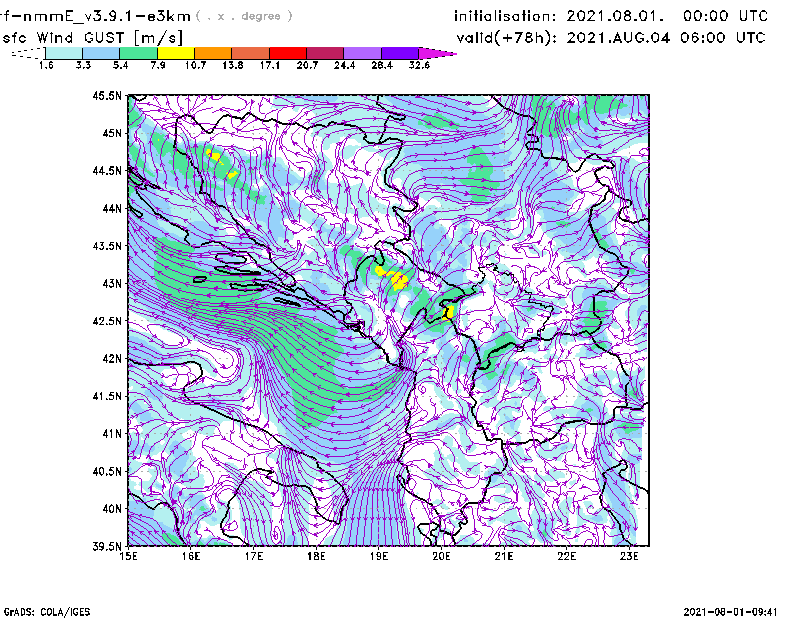
Task: Click the light cyan legend swatch
Action: (x=64, y=53)
